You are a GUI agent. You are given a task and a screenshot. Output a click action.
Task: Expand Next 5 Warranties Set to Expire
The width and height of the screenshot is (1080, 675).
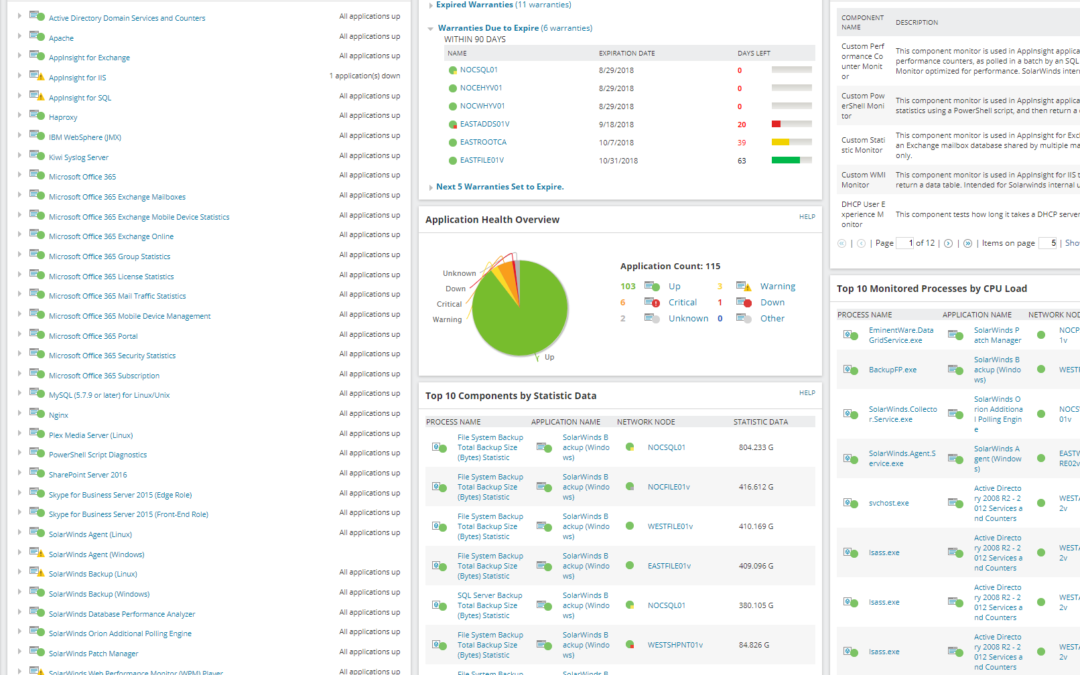coord(430,187)
